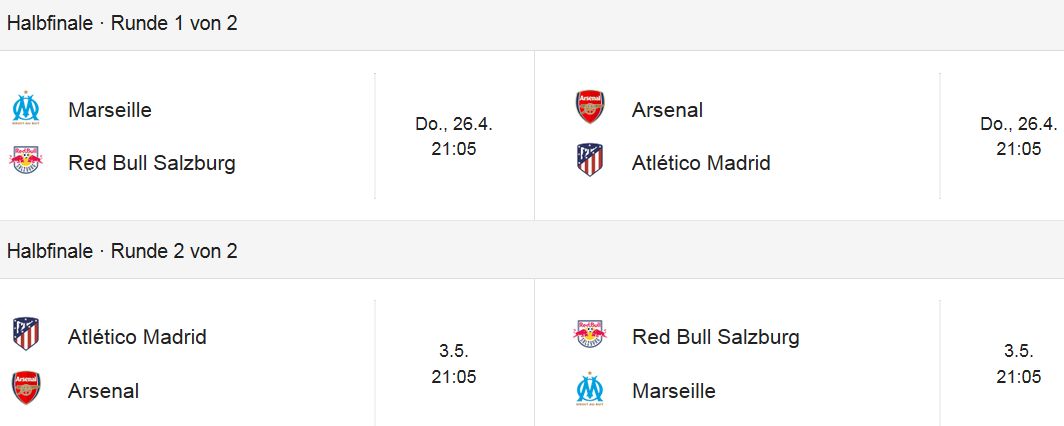Select Arsenal team name in round 1
This screenshot has width=1064, height=426.
(667, 110)
